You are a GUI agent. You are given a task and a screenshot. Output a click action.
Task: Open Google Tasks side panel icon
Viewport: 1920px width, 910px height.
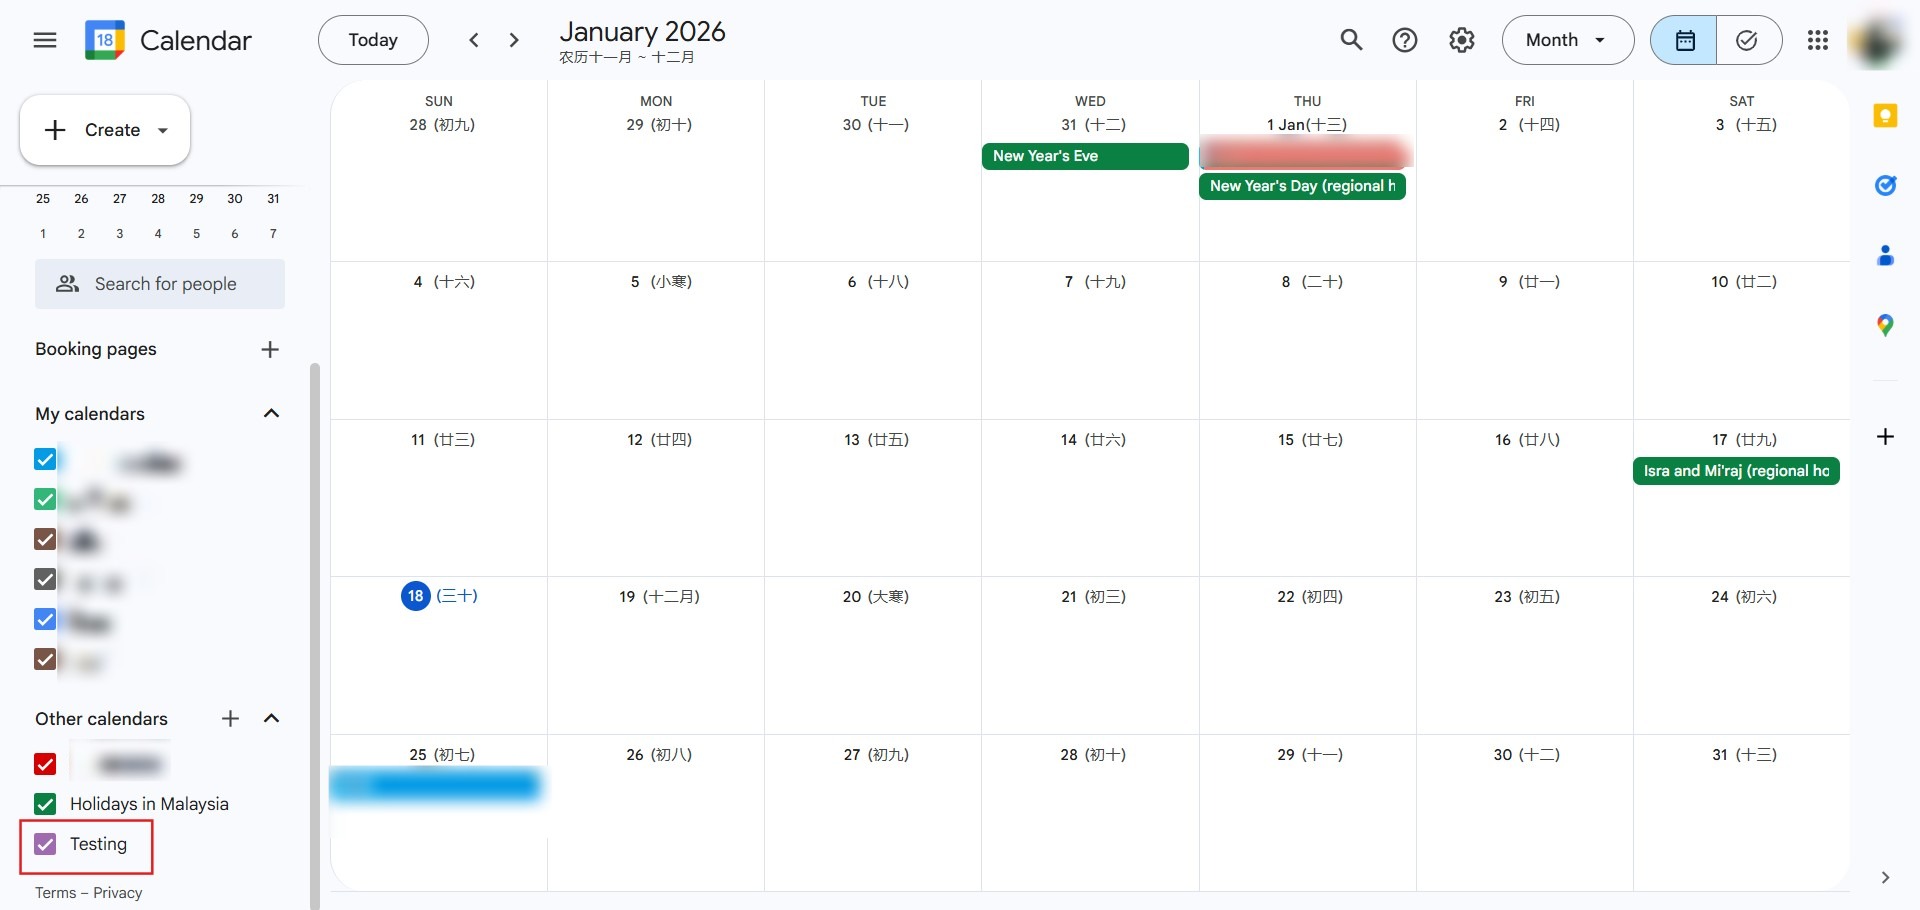pos(1885,185)
